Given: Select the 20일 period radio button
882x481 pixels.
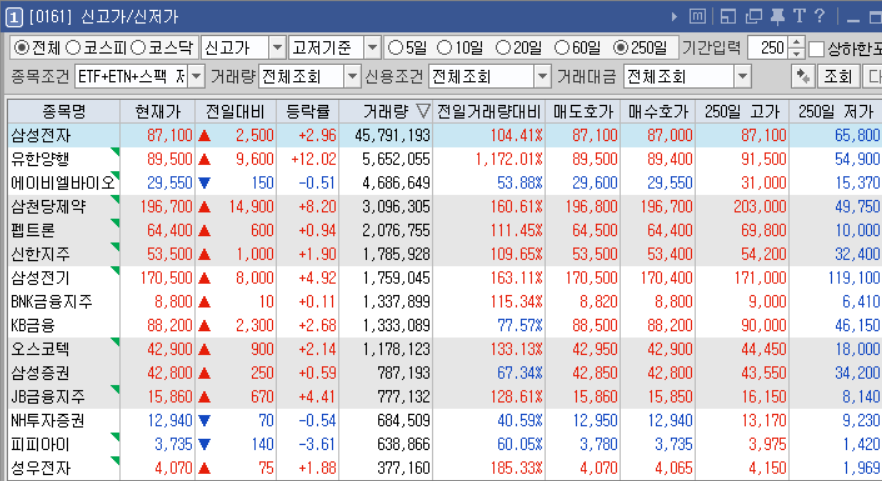Looking at the screenshot, I should tap(503, 48).
